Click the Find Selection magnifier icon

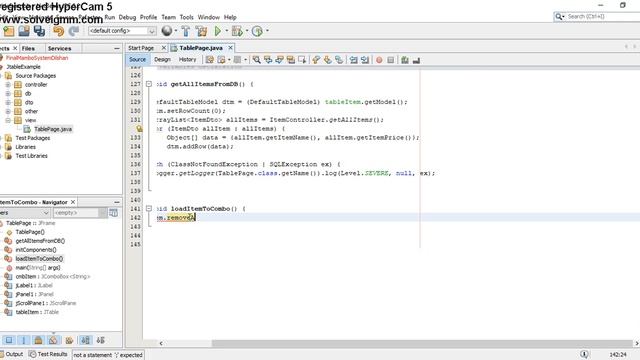[x=256, y=60]
